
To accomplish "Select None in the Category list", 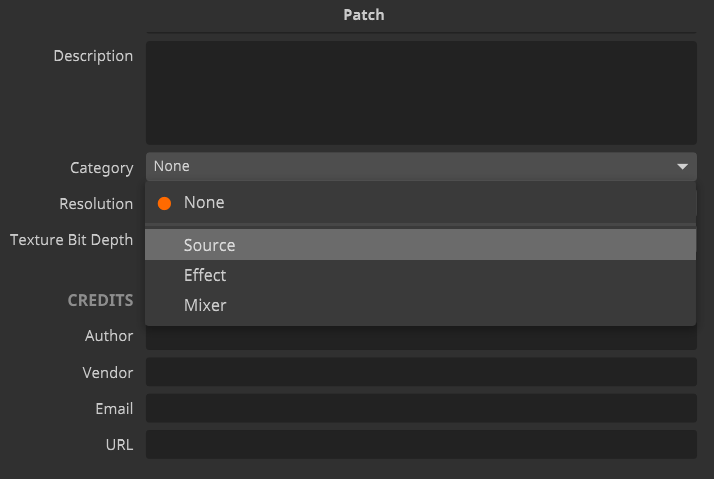I will tap(420, 203).
